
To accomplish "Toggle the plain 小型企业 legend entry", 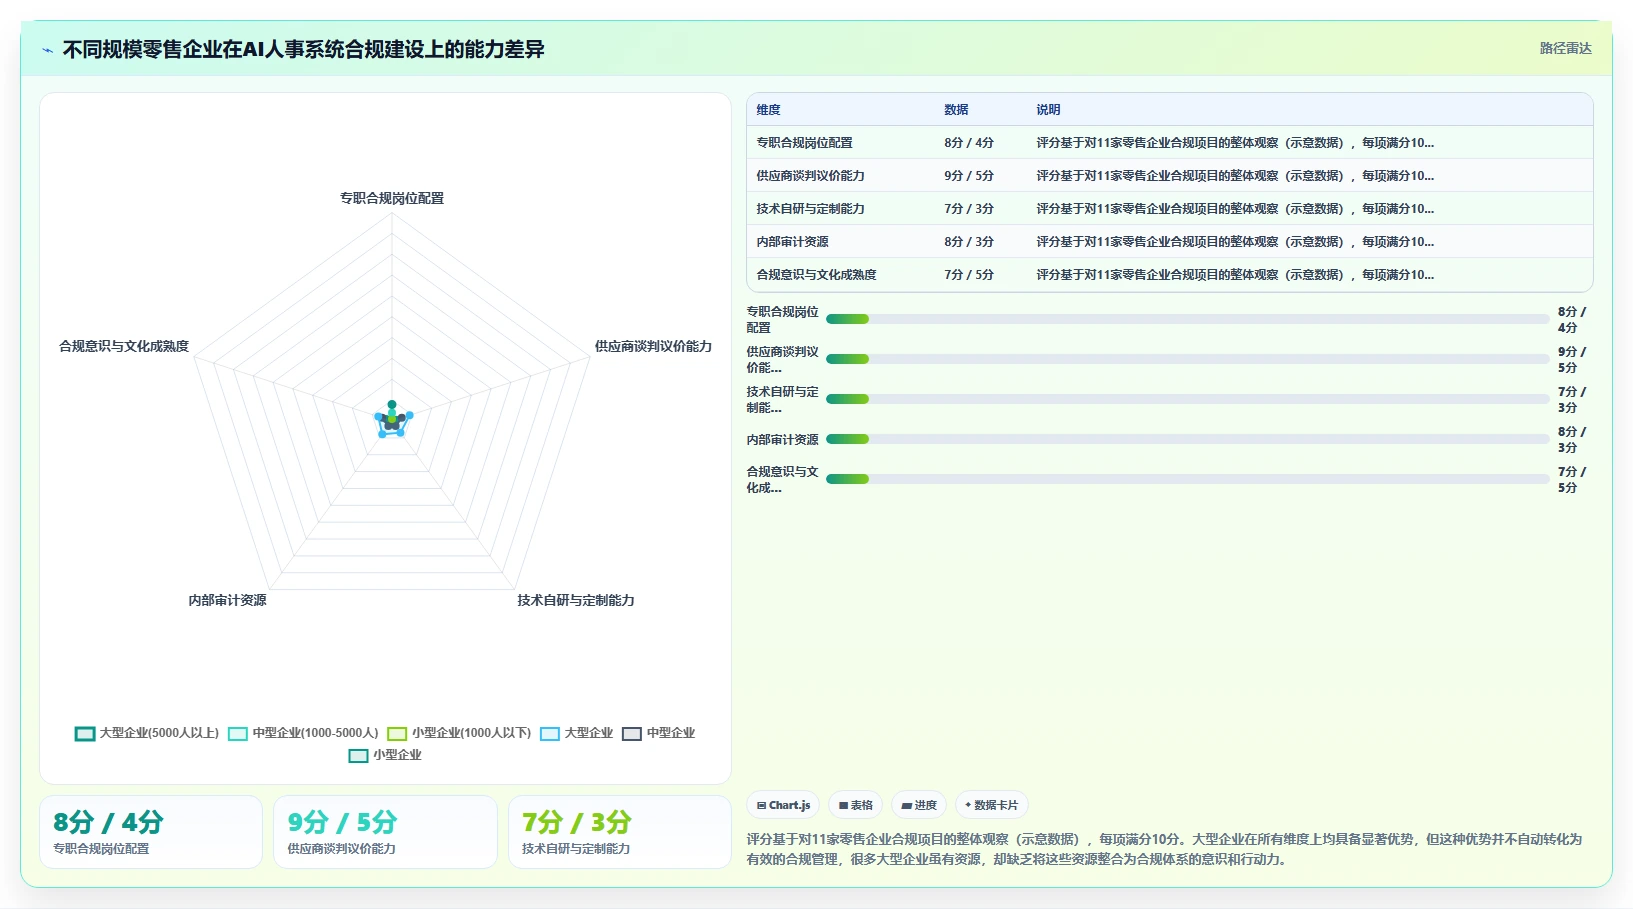I will pos(385,755).
